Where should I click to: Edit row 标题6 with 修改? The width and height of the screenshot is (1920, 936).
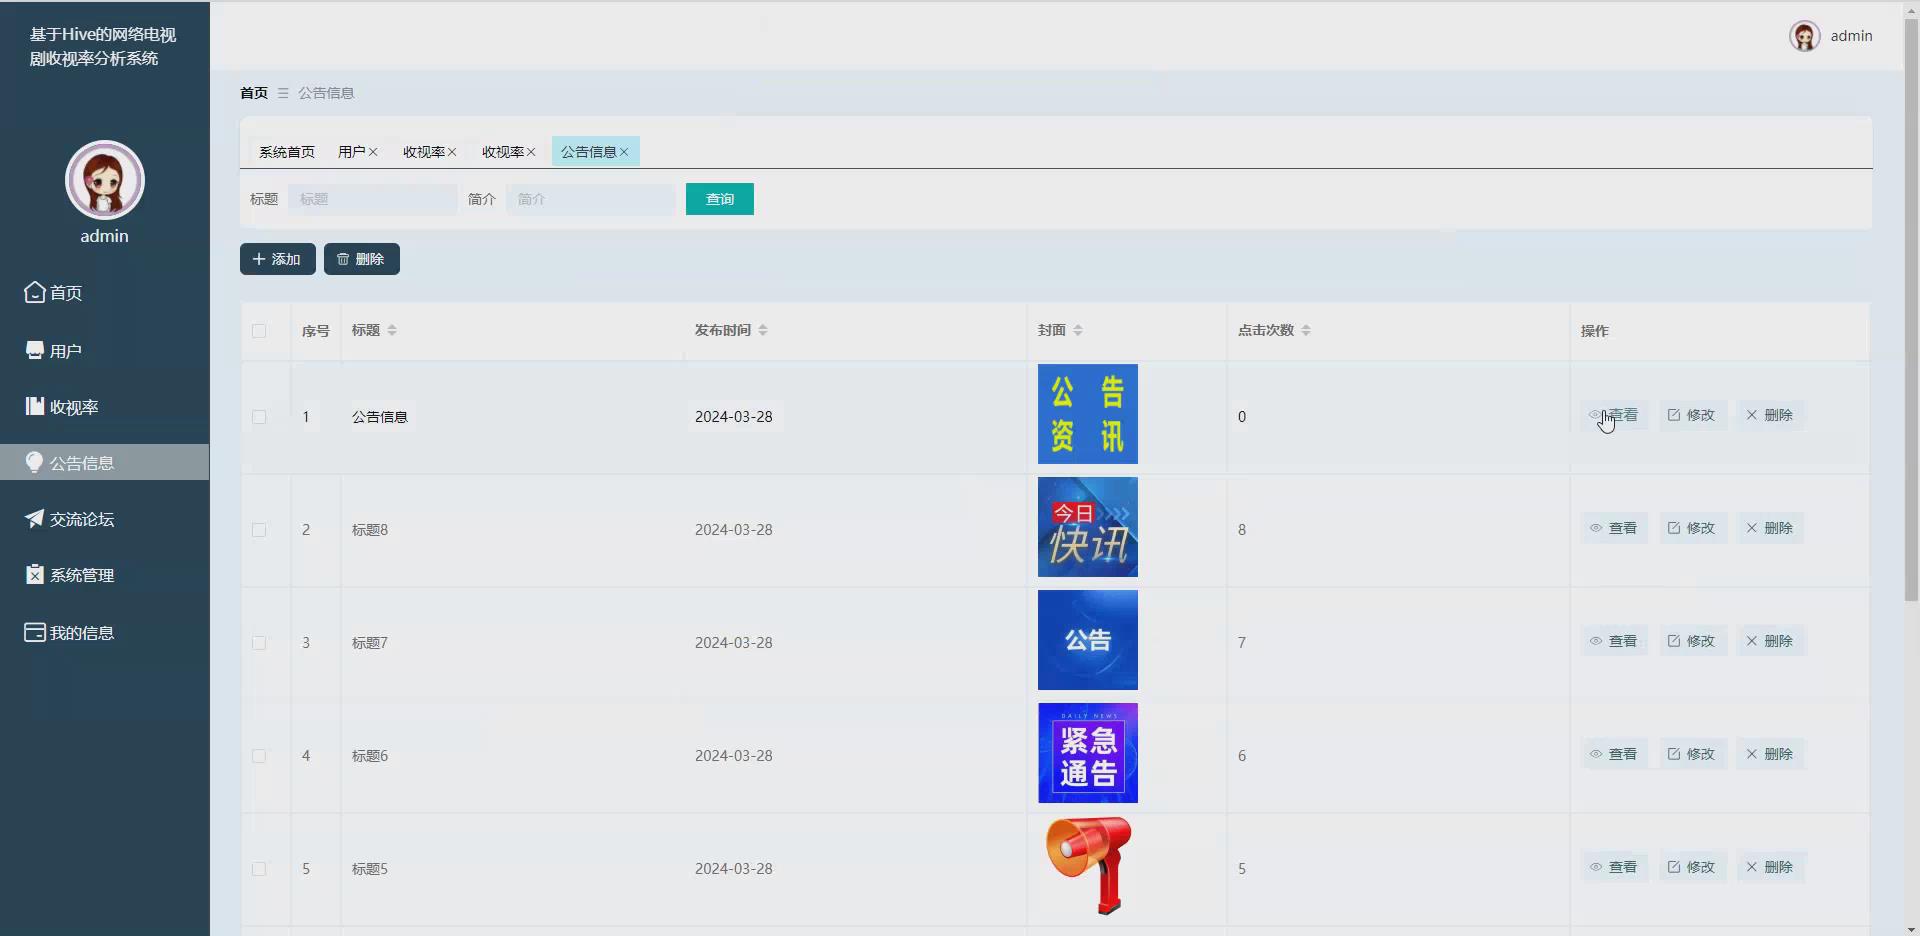(1692, 754)
